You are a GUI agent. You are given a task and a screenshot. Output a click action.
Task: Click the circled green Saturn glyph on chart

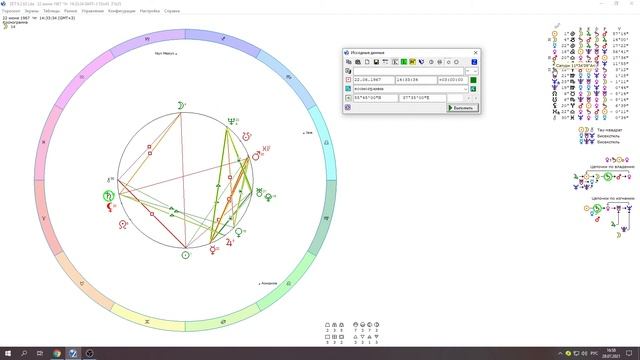(x=108, y=196)
